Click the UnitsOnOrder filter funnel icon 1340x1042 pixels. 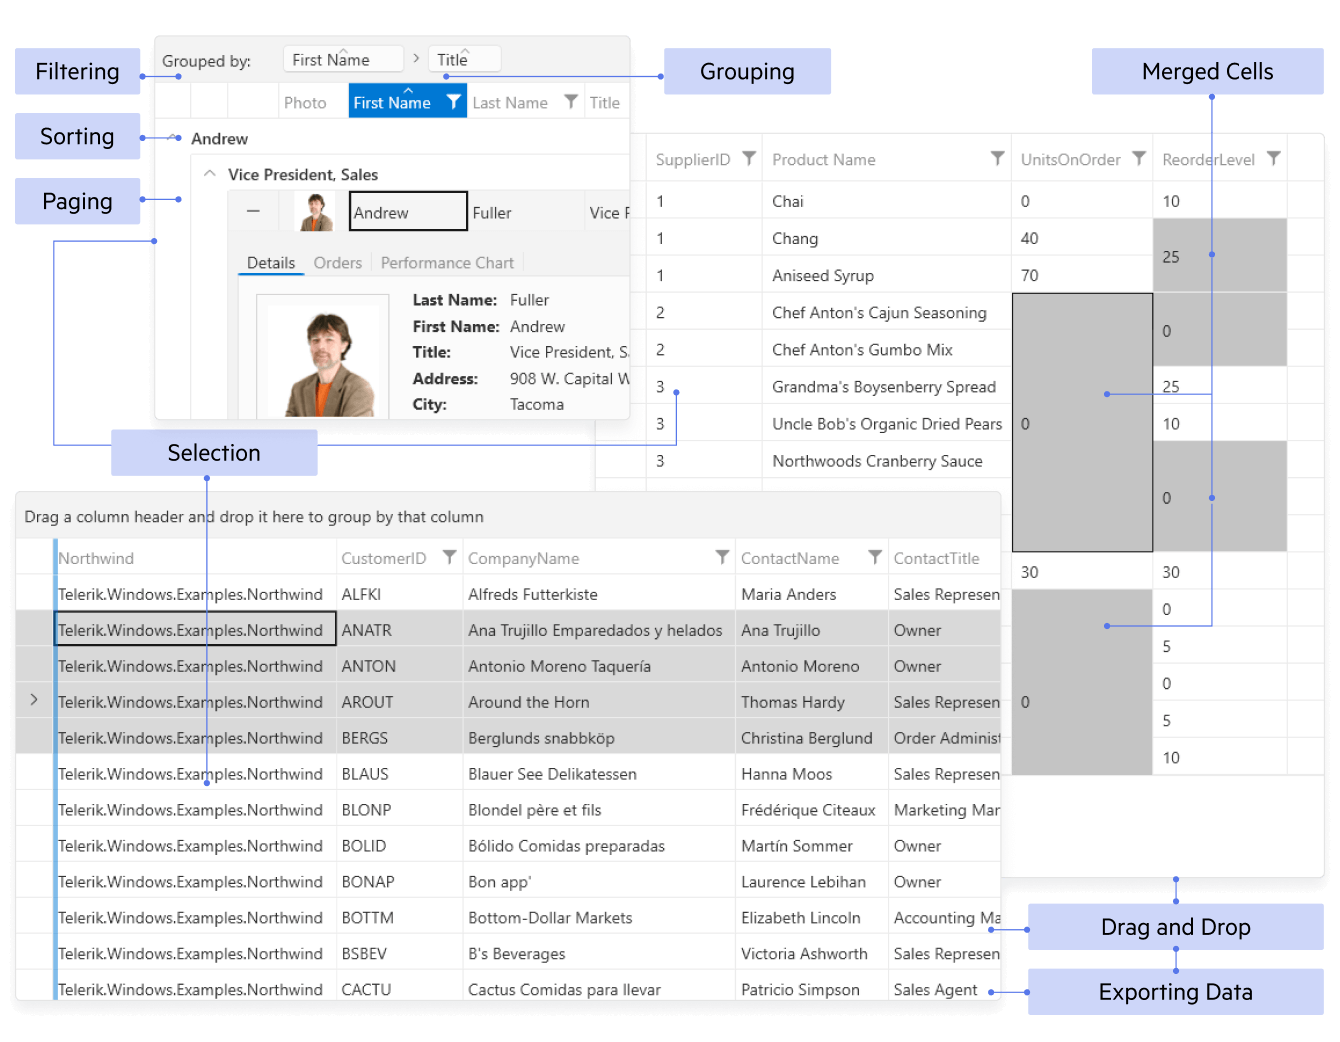point(1138,159)
